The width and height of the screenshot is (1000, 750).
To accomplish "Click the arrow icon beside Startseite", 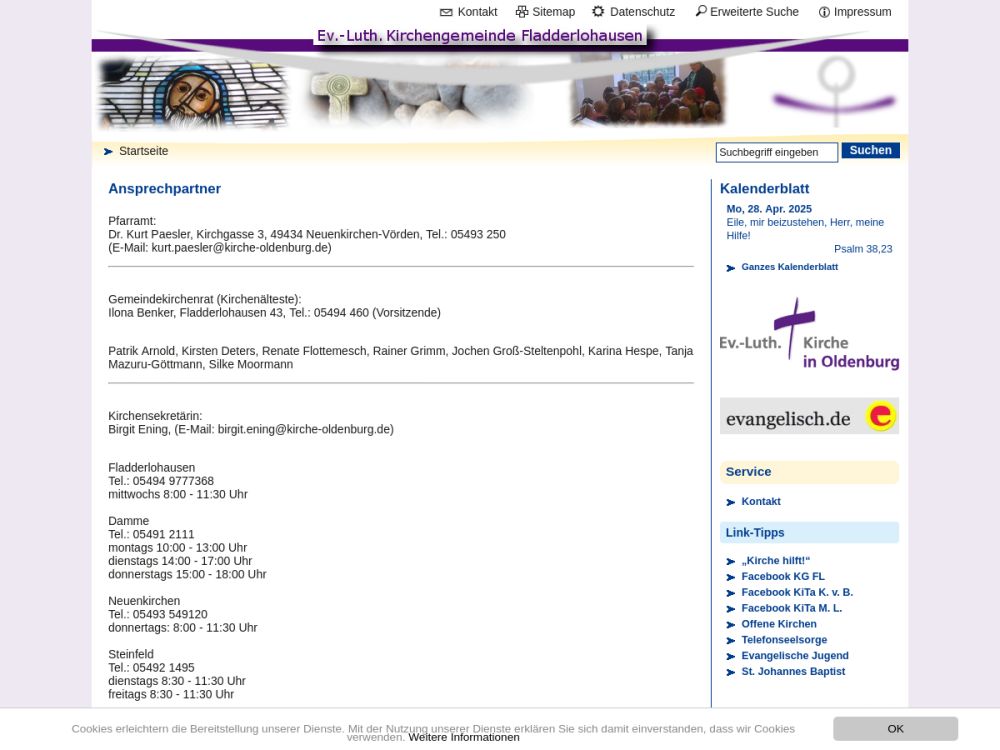I will click(x=108, y=152).
